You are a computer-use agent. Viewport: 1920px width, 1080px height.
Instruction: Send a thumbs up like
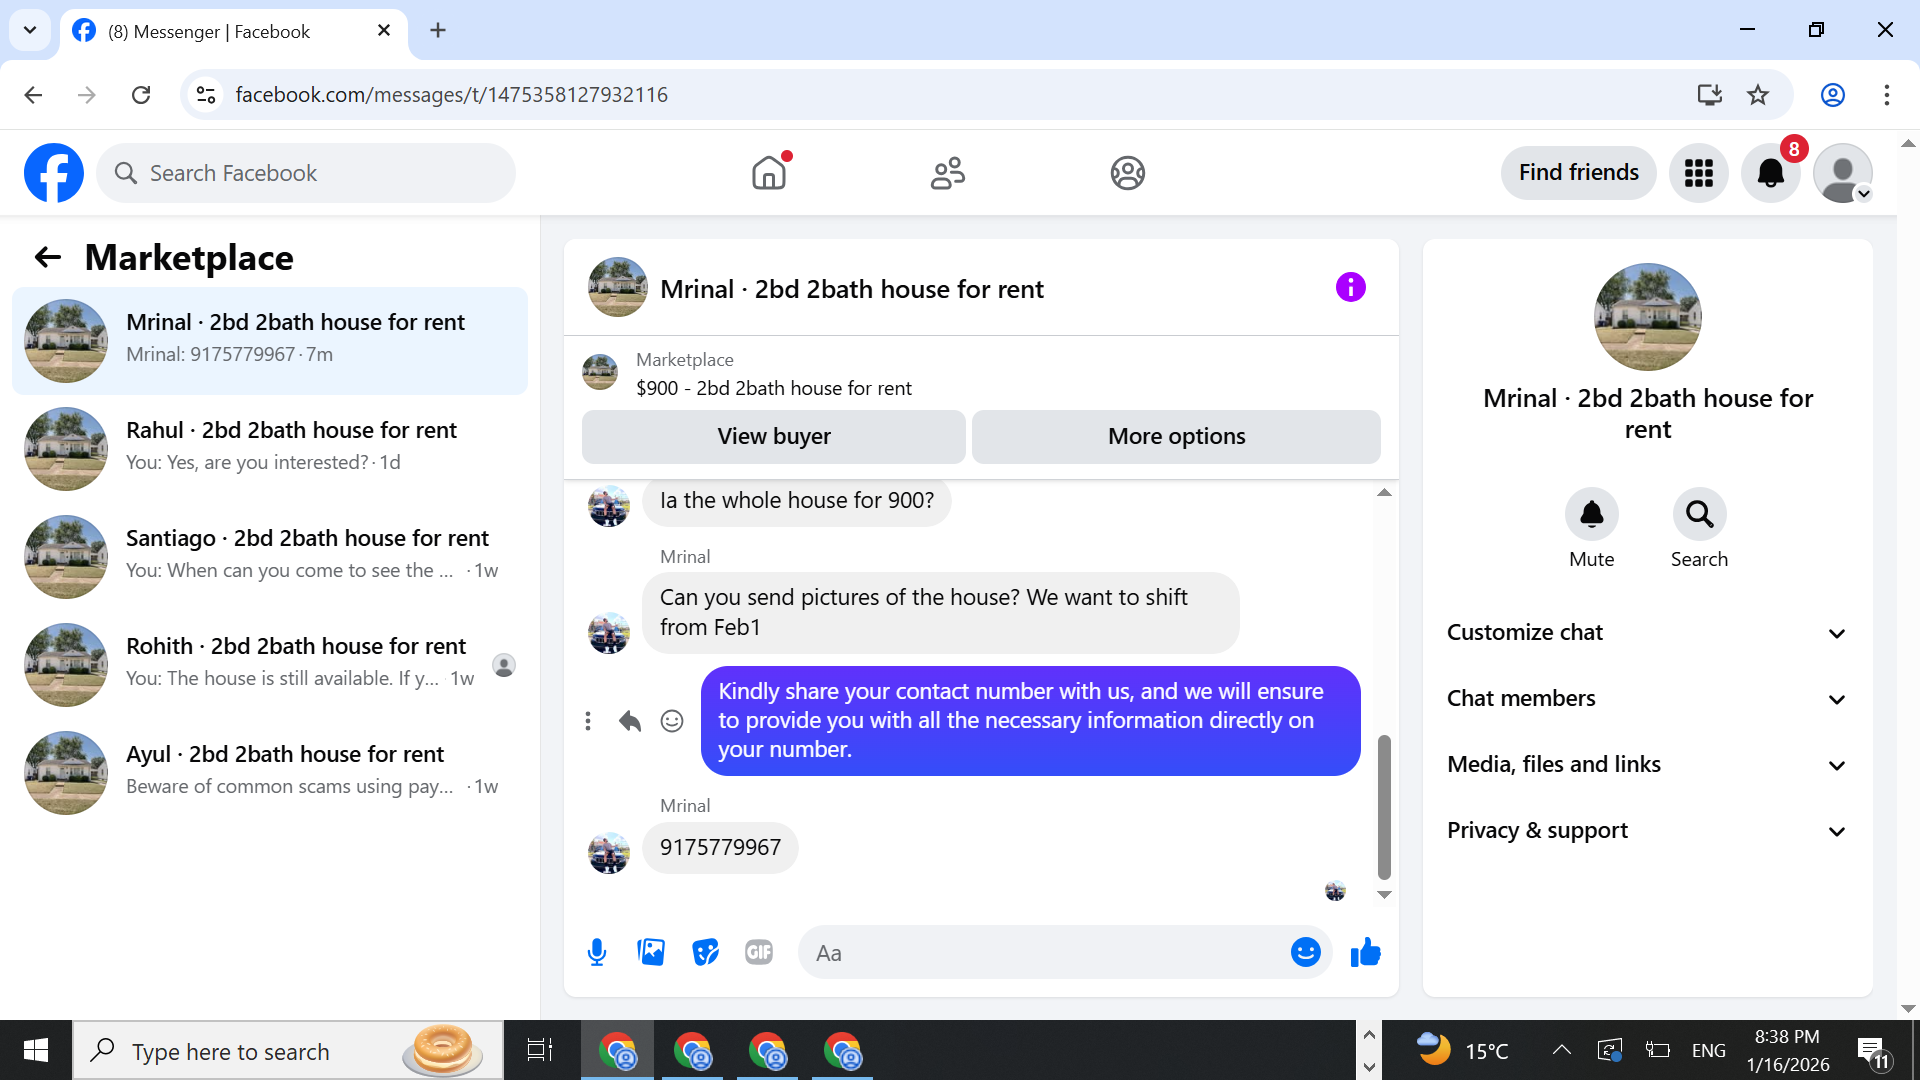1365,952
